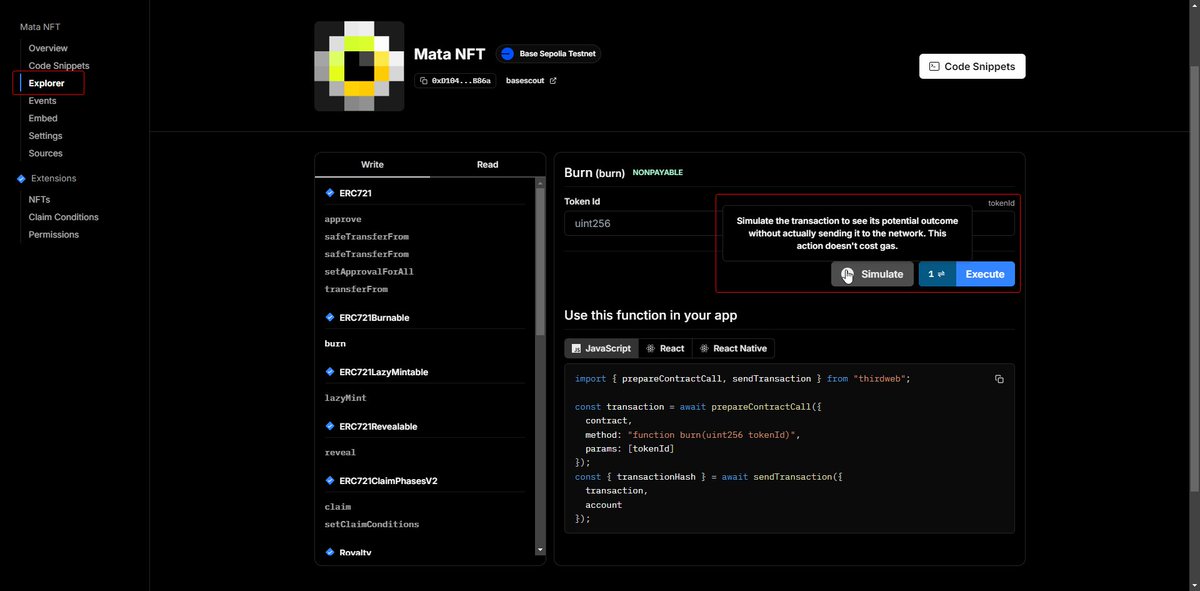1200x591 pixels.
Task: Click the Mata NFT contract avatar image
Action: coord(359,66)
